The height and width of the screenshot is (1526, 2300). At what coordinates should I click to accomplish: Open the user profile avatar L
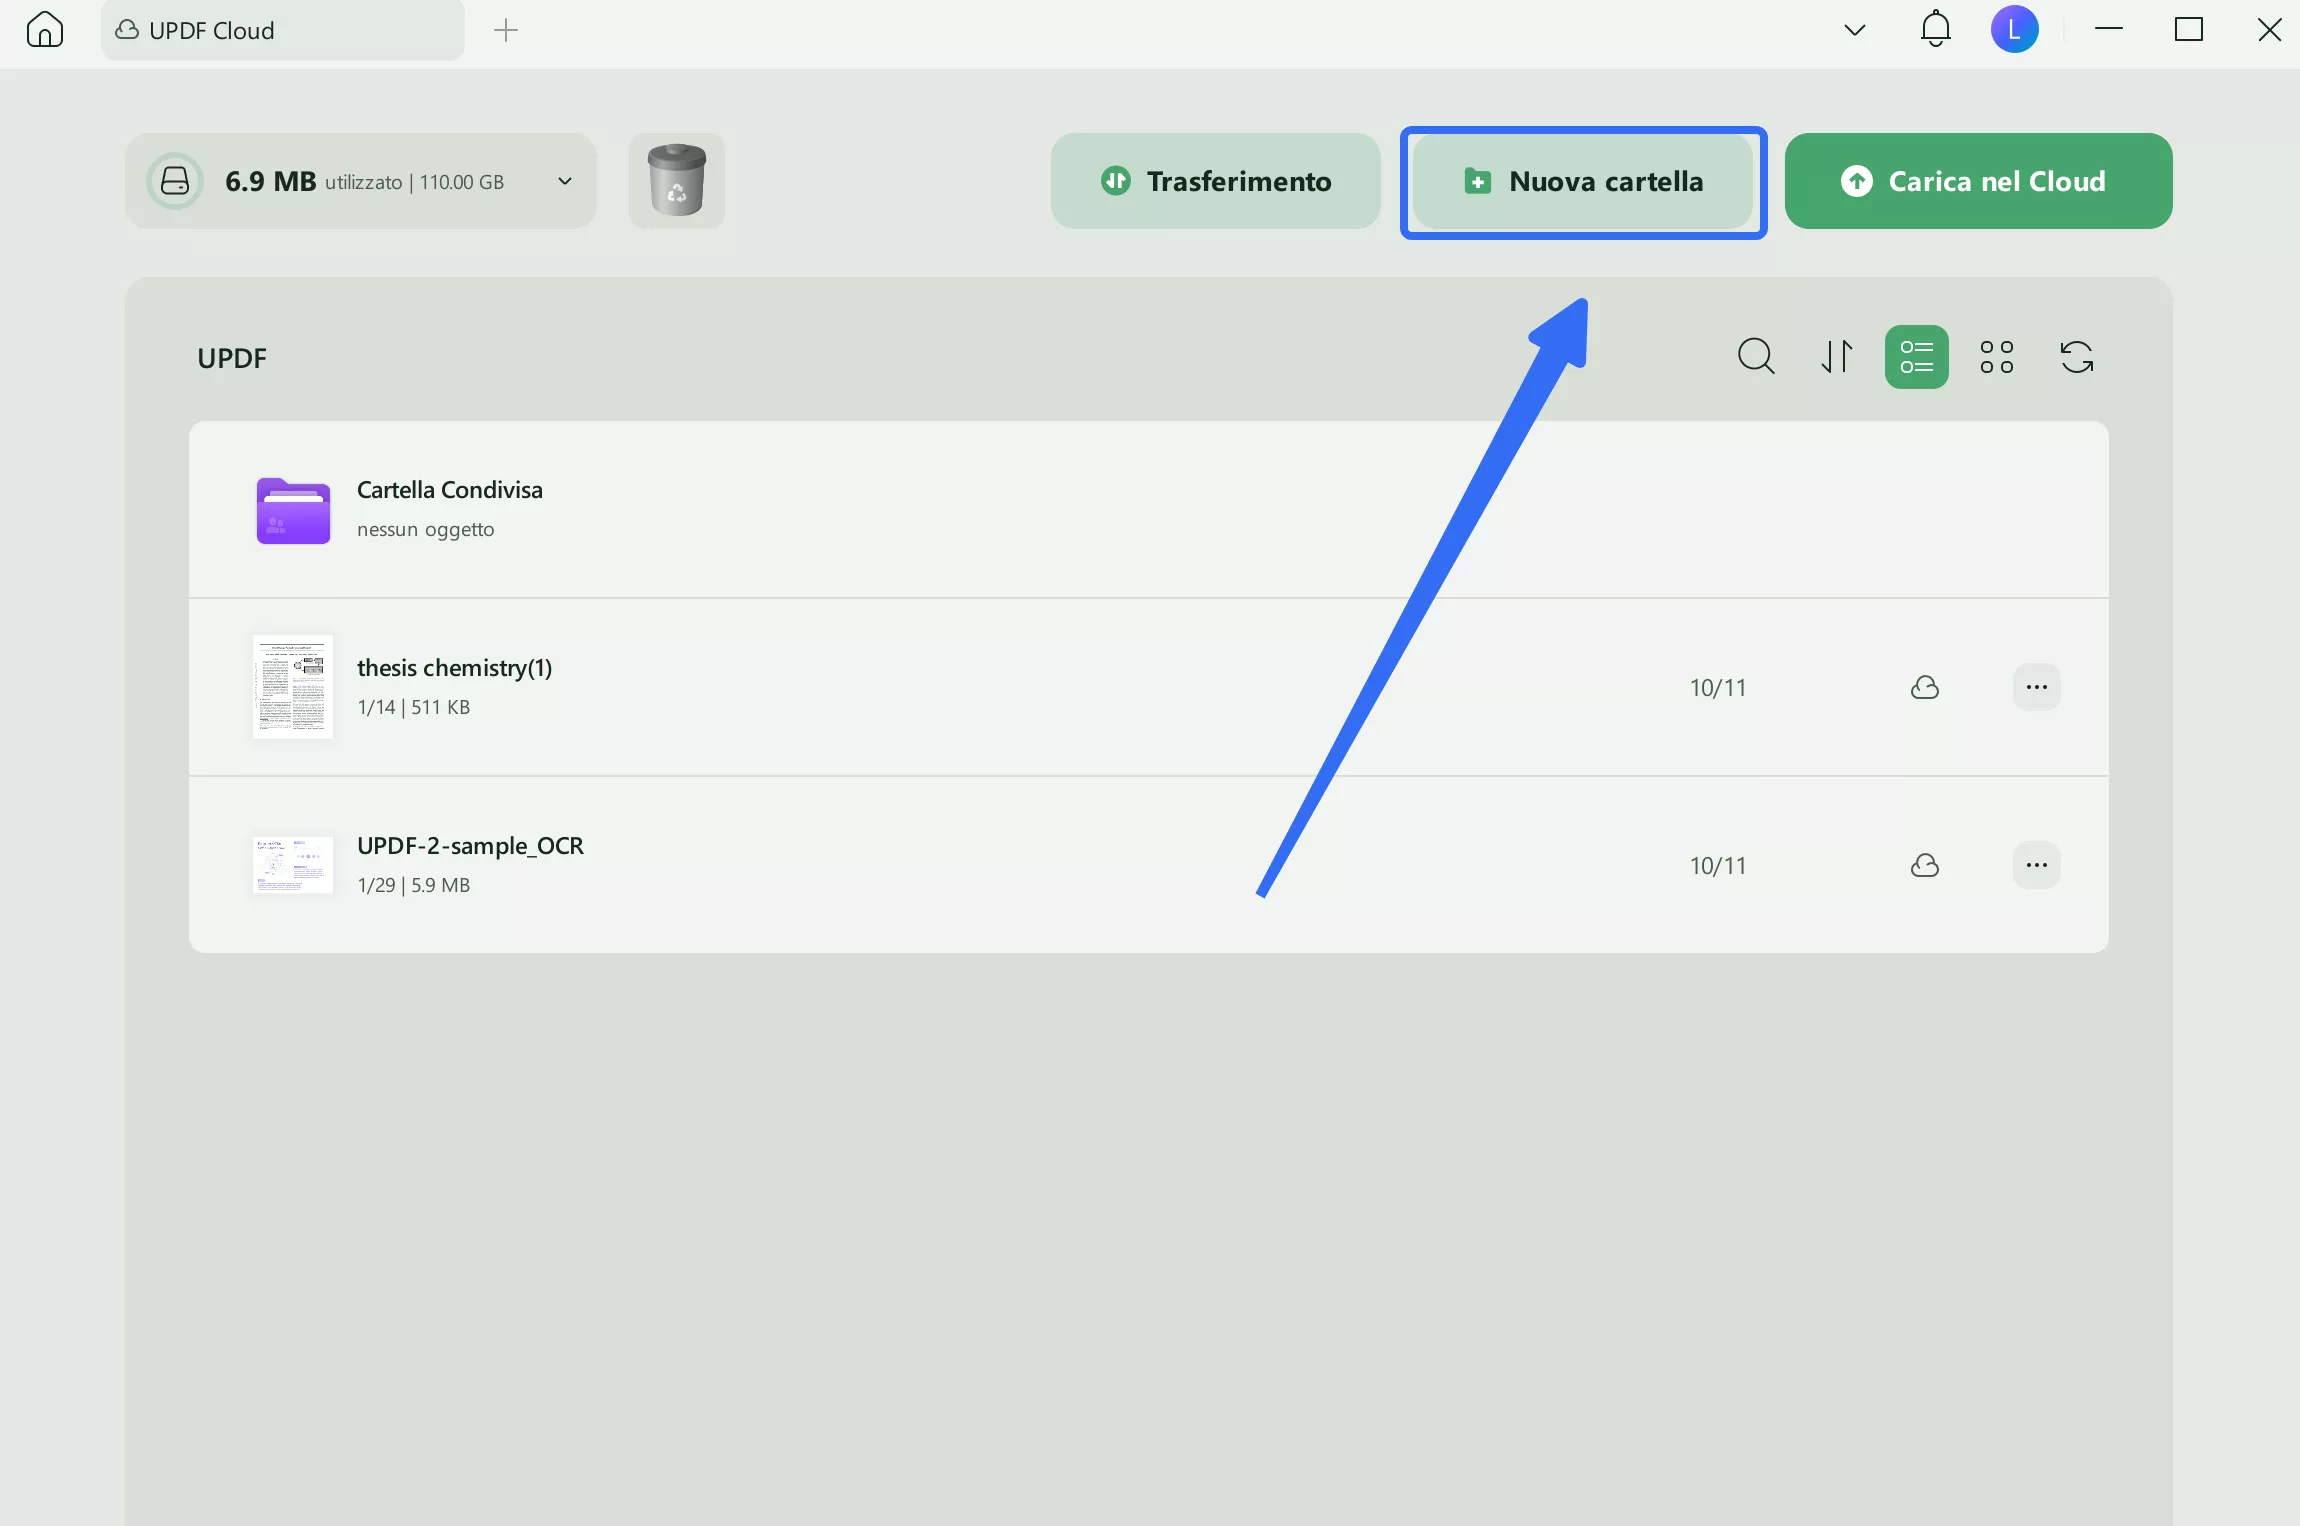coord(2014,30)
